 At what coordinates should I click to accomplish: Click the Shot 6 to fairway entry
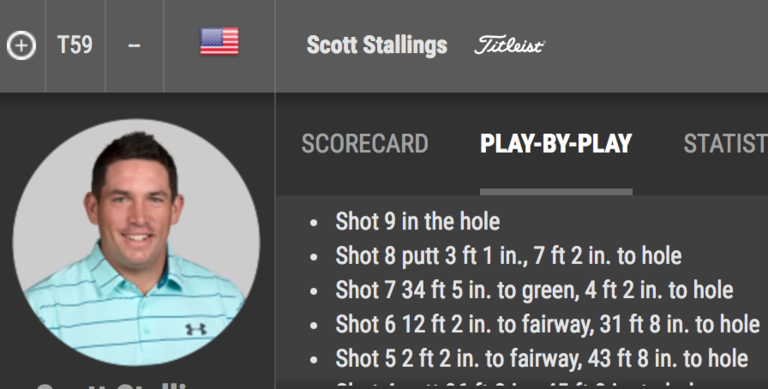548,324
